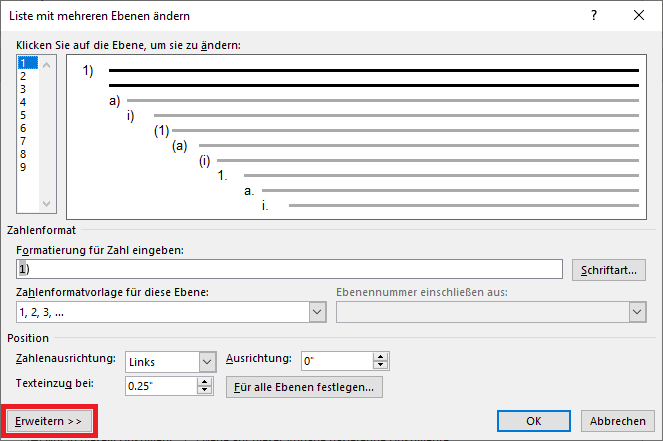Open the Ebenennummer einschließen aus dropdown

point(637,312)
